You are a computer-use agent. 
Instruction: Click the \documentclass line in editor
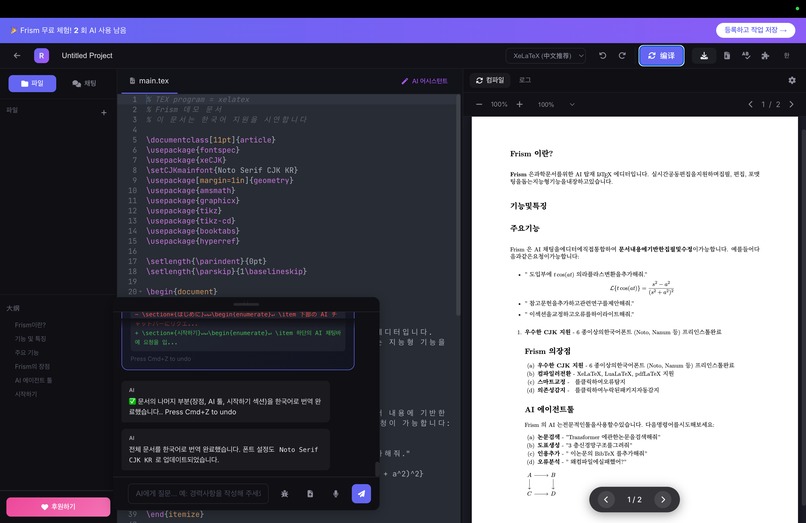pos(211,140)
